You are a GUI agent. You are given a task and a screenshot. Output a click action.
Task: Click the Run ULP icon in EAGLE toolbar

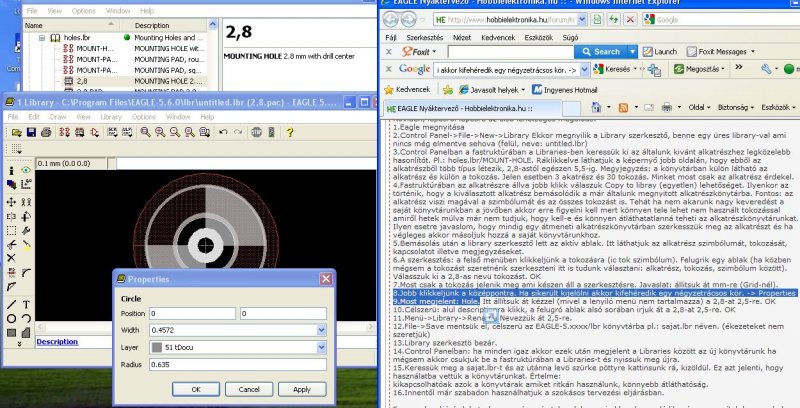pyautogui.click(x=127, y=133)
